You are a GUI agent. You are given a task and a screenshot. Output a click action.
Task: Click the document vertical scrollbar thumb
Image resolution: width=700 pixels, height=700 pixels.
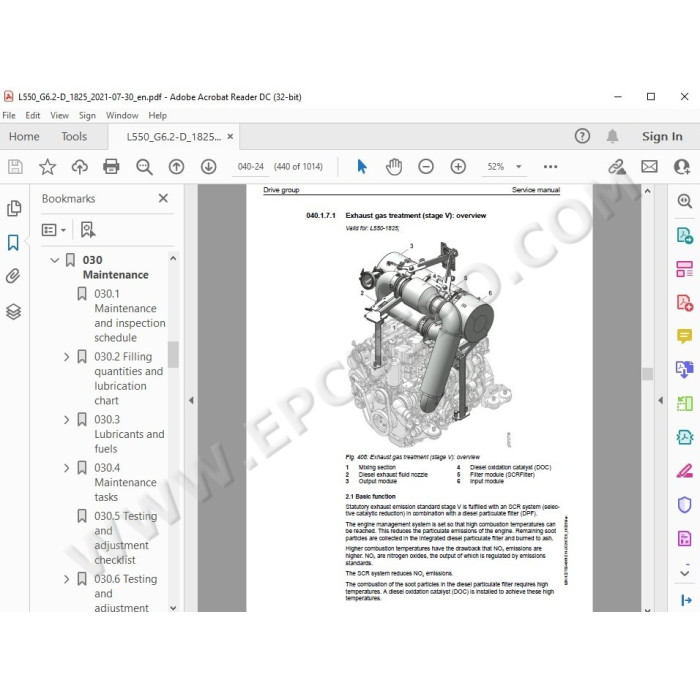pos(647,374)
